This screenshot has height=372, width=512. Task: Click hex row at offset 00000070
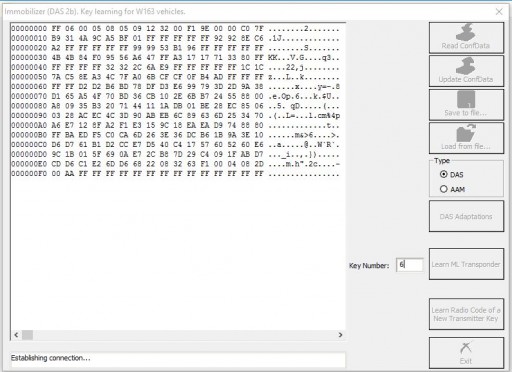pos(175,96)
